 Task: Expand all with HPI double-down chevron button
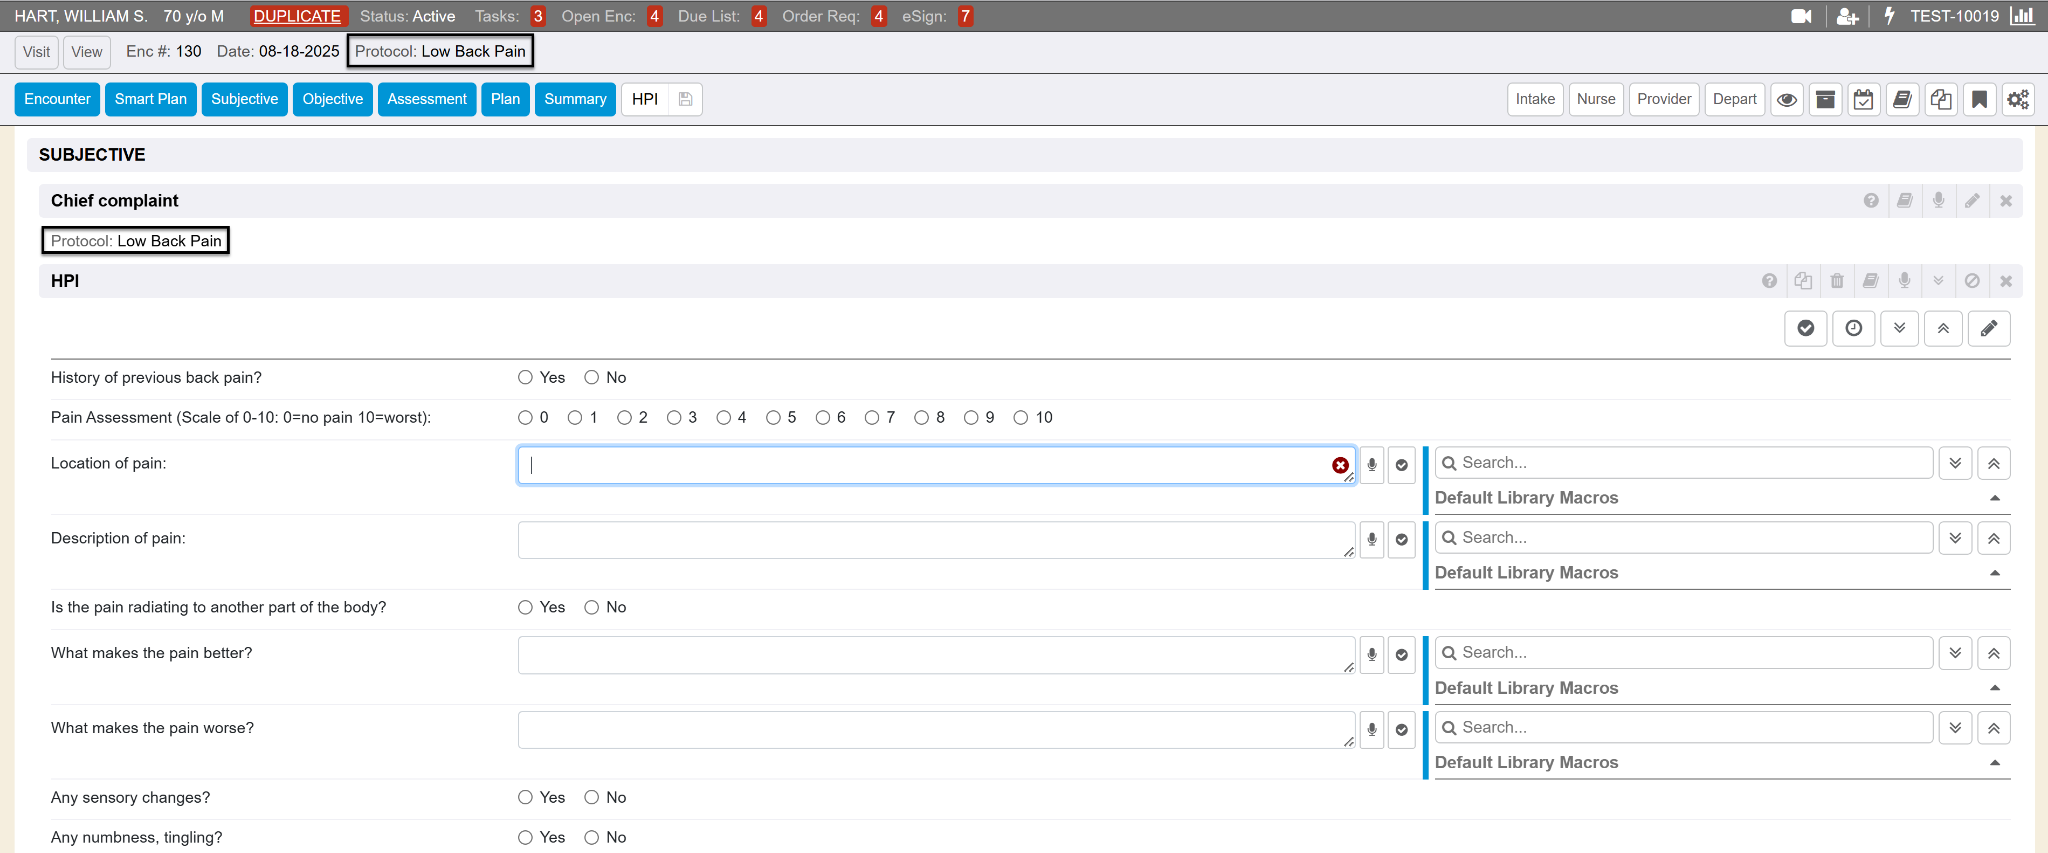click(1899, 328)
